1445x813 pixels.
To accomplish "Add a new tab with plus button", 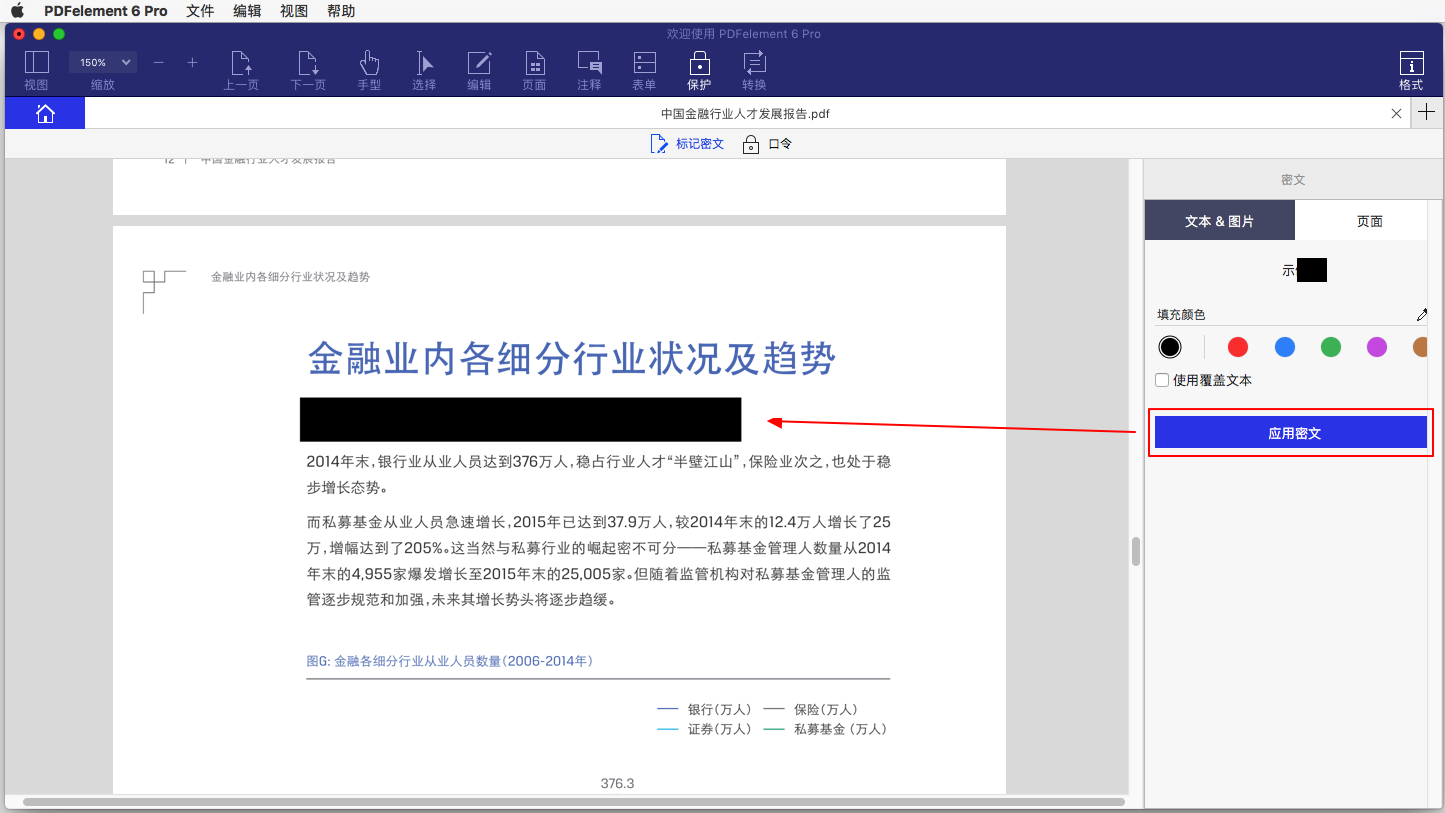I will 1427,113.
